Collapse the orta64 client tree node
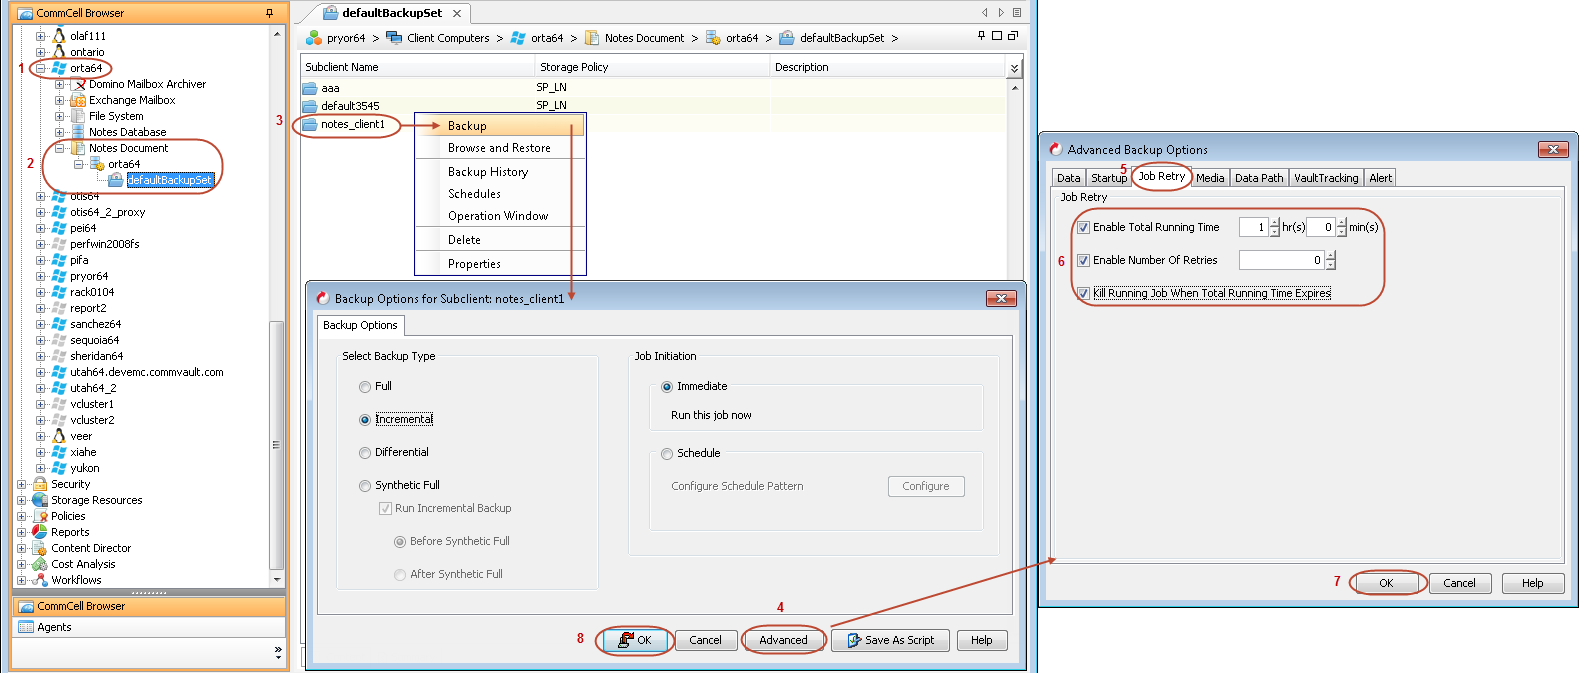Image resolution: width=1579 pixels, height=673 pixels. point(40,68)
